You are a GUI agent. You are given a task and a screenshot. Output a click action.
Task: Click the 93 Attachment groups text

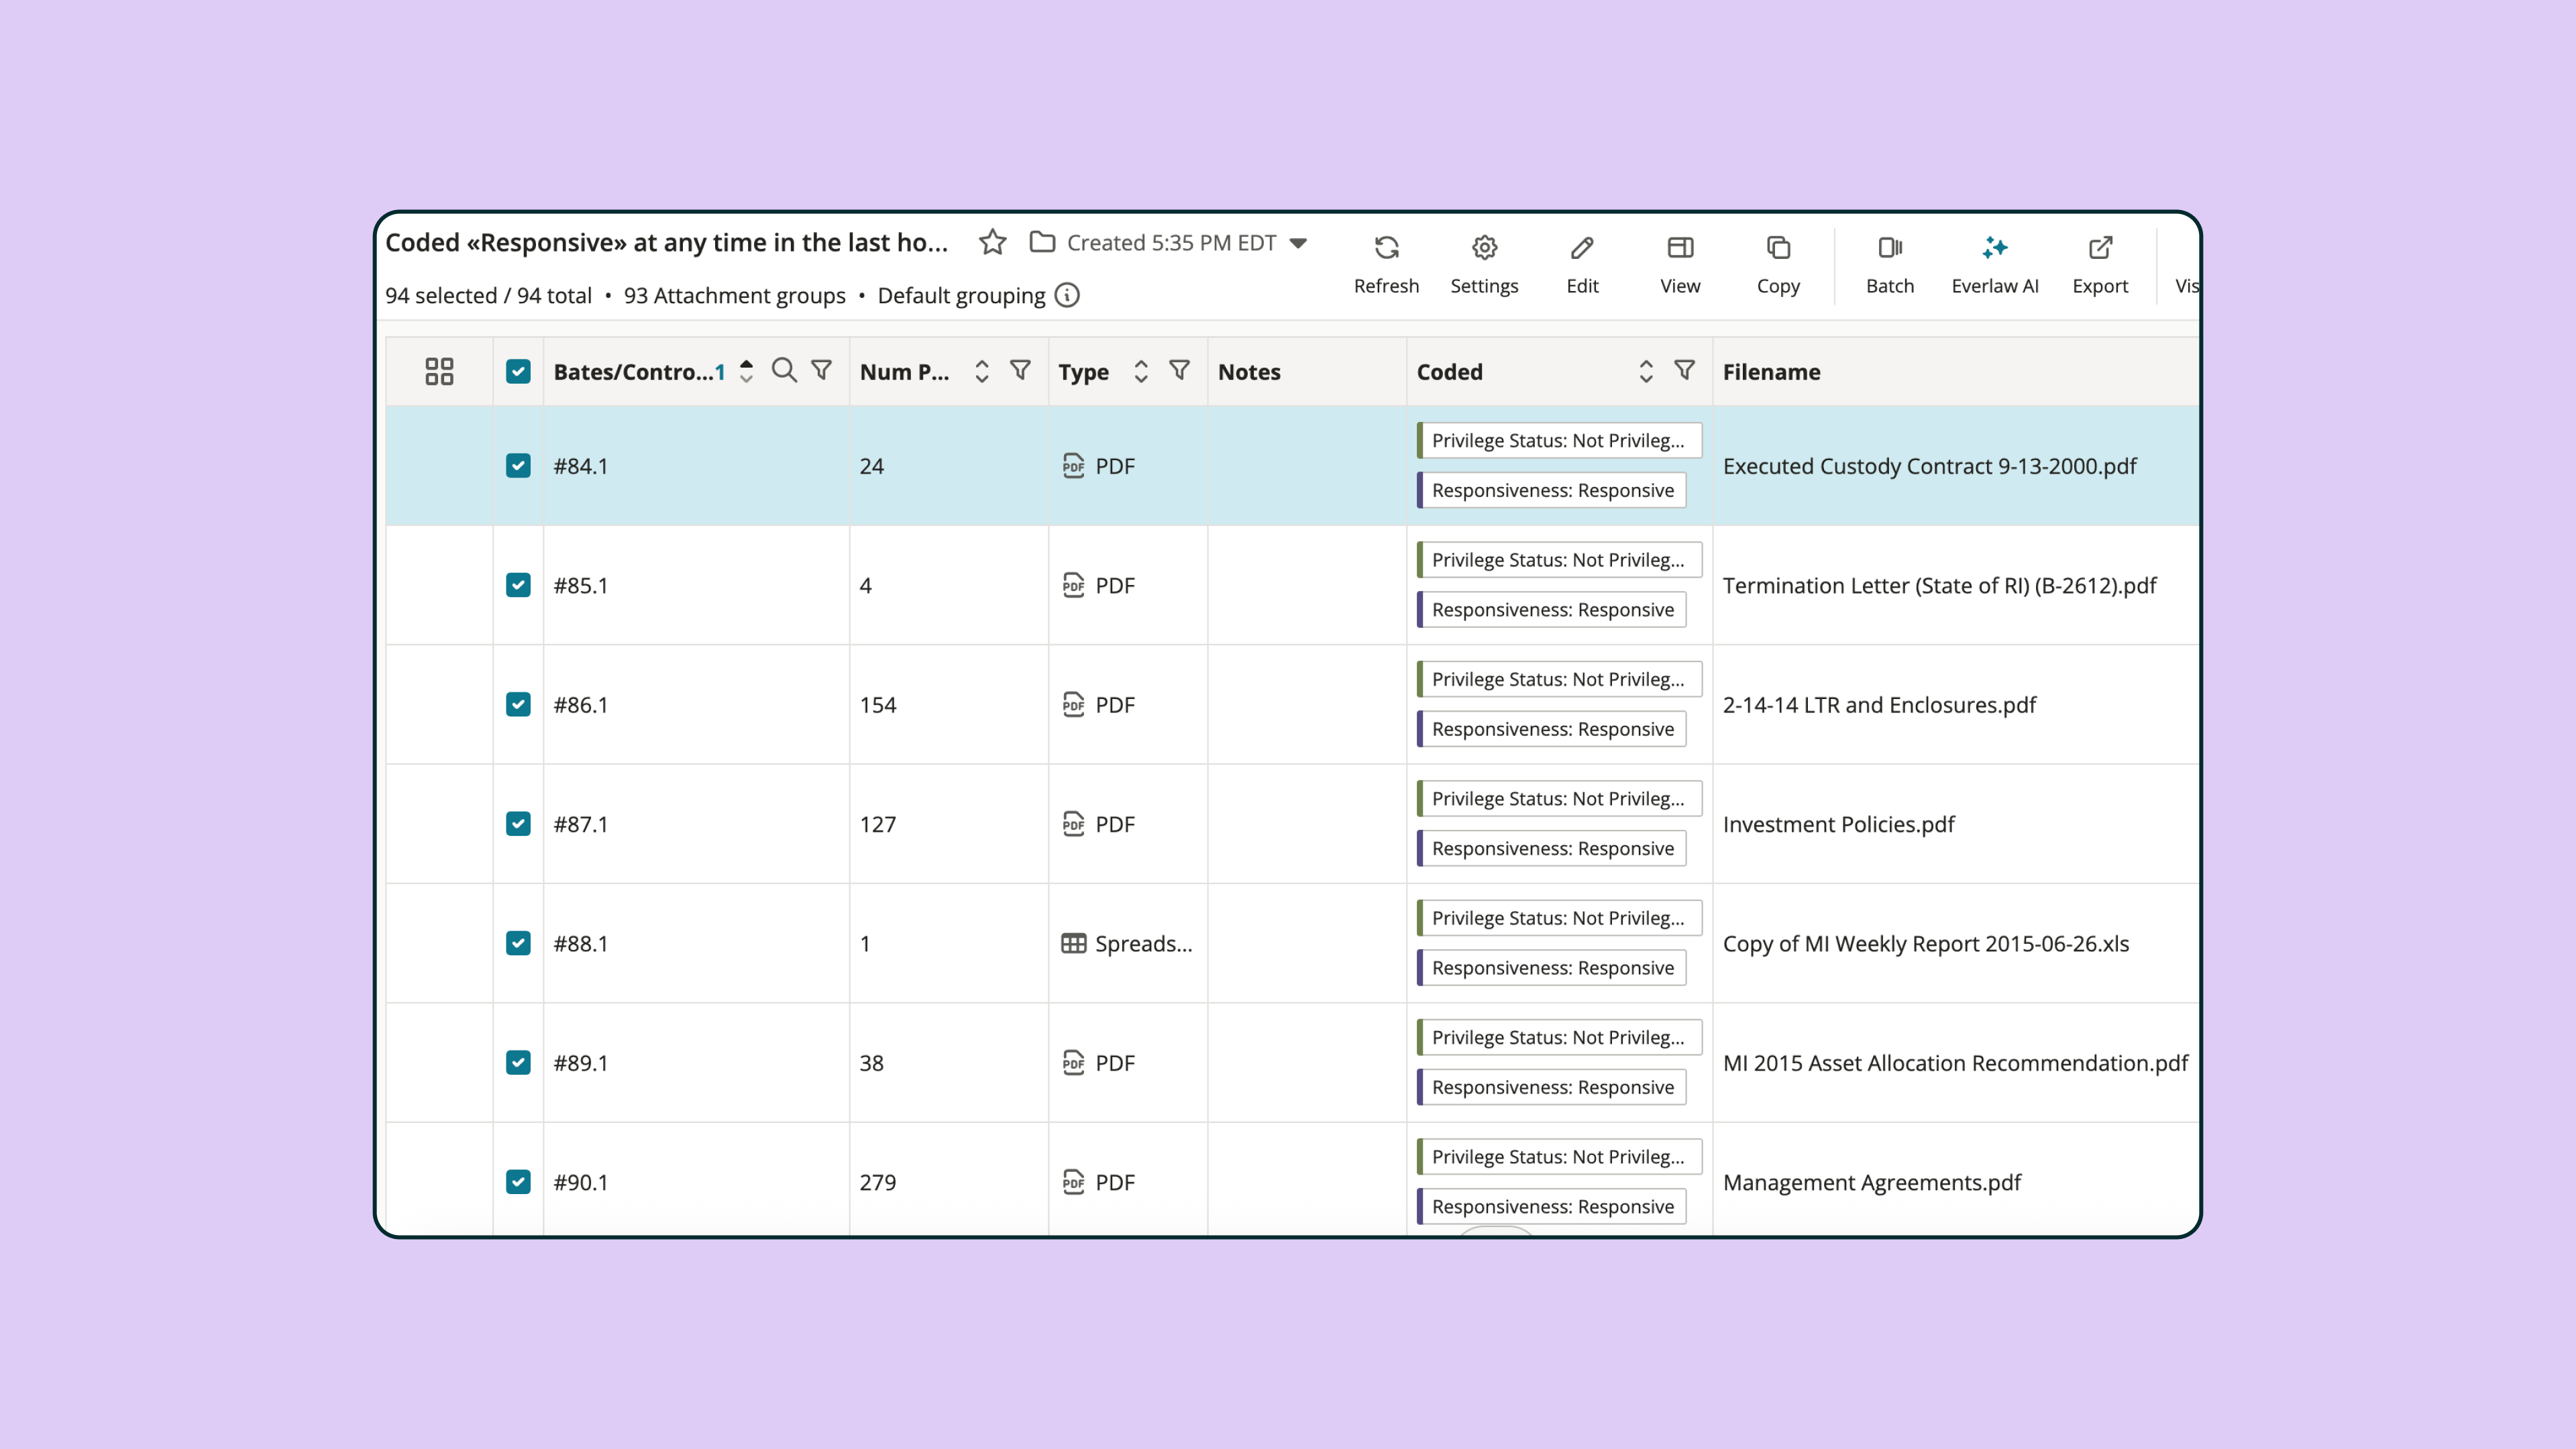coord(734,295)
